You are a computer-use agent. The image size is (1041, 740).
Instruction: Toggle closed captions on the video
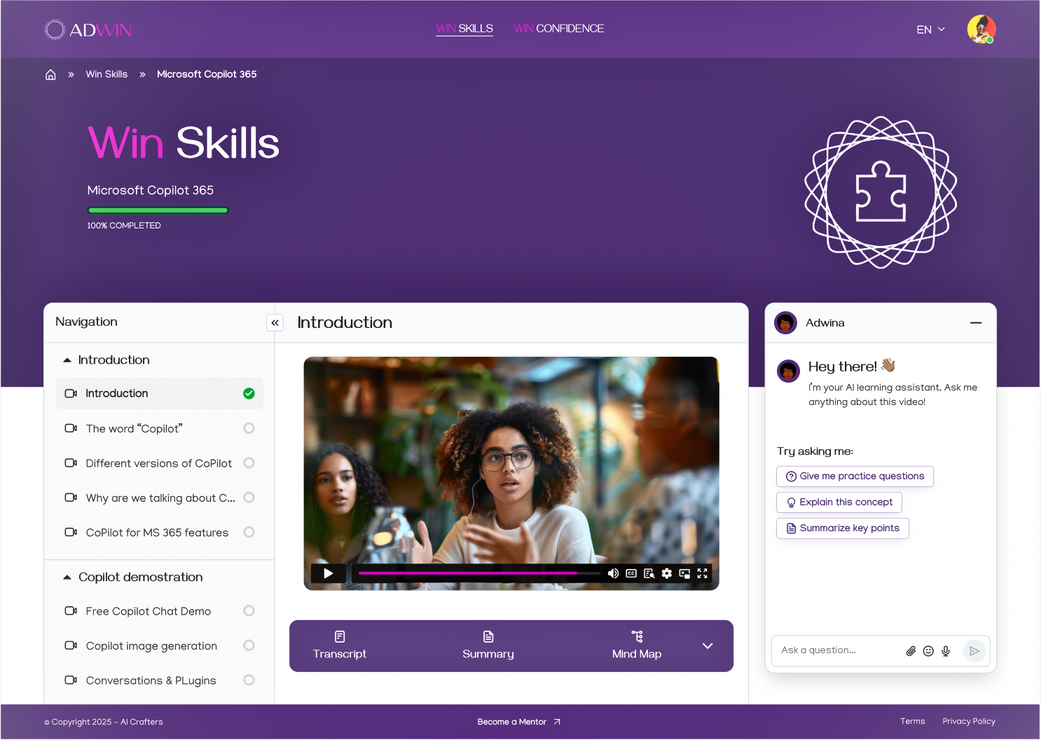point(631,573)
